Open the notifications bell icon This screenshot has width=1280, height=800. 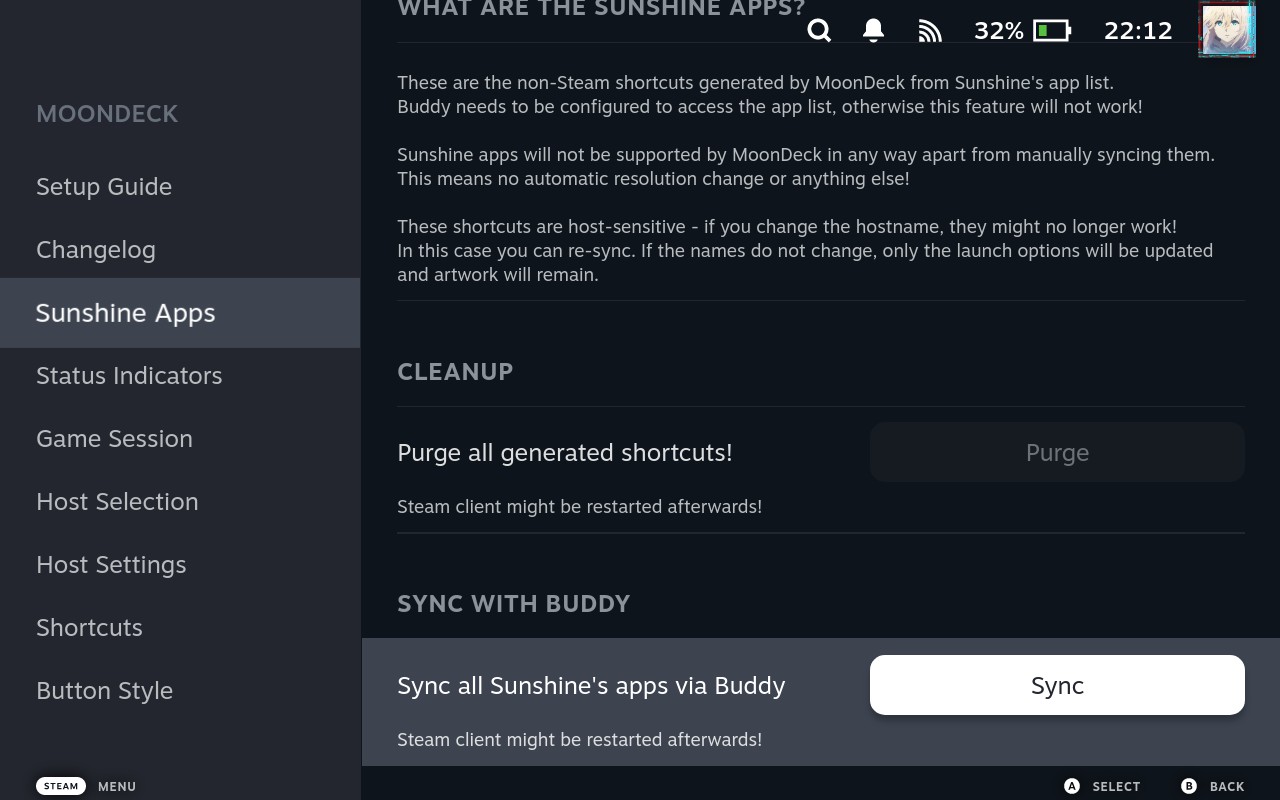coord(873,31)
